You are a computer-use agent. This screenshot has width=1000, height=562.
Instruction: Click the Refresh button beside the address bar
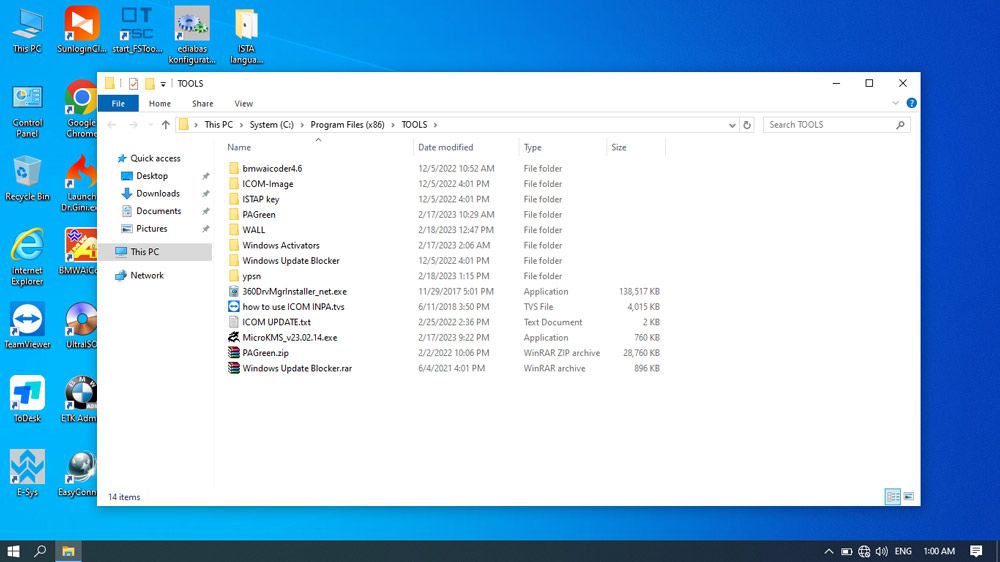(x=747, y=125)
